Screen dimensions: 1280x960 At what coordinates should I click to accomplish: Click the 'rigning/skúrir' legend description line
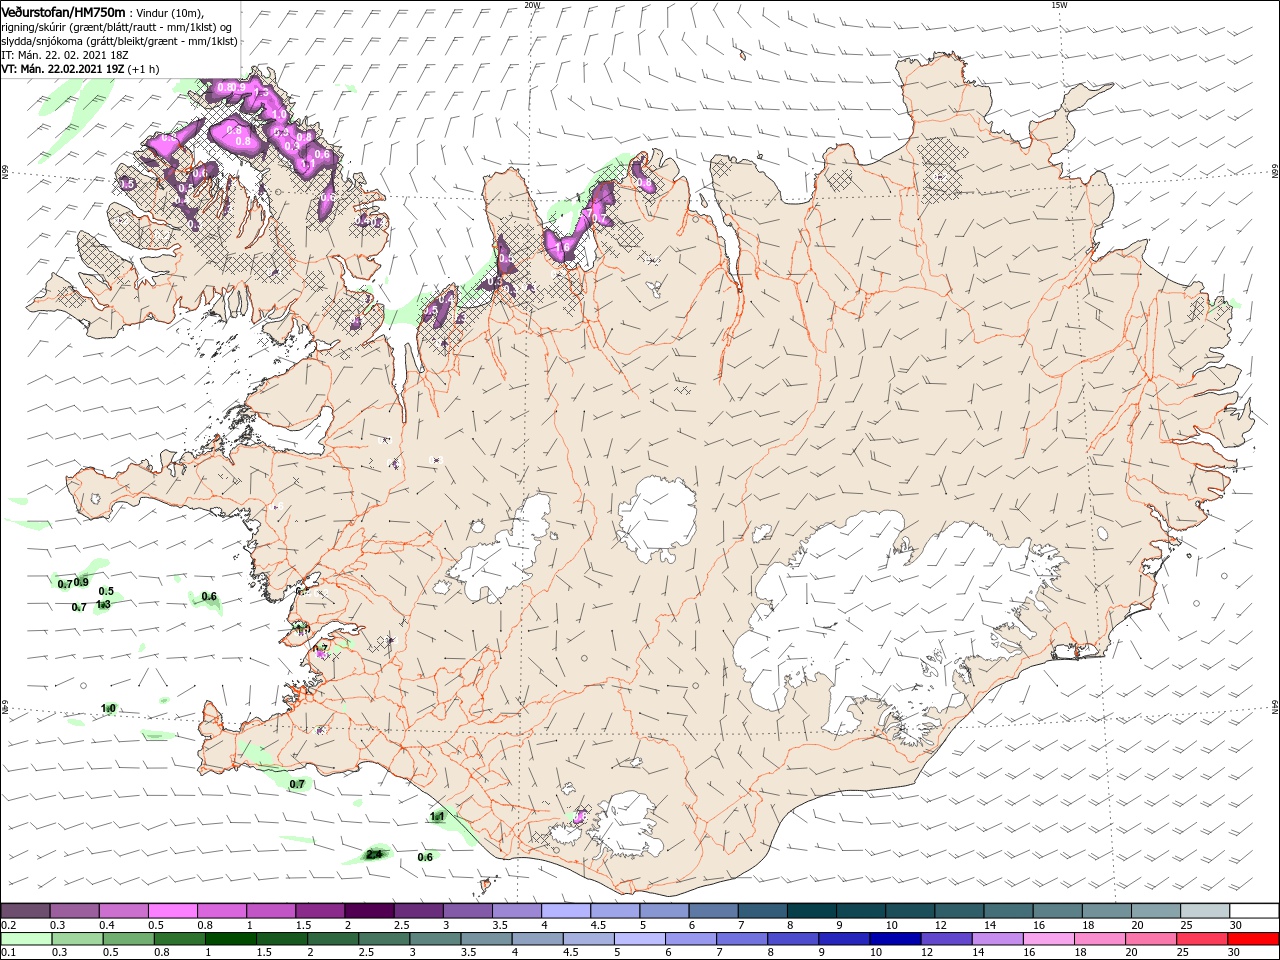[118, 27]
